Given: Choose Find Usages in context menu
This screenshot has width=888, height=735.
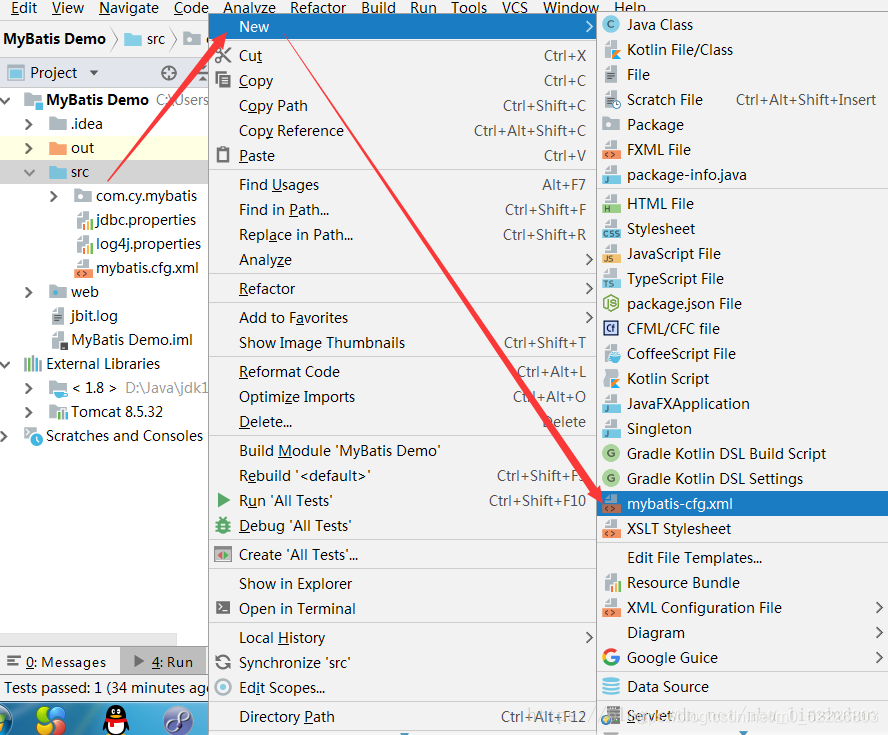Looking at the screenshot, I should point(402,185).
